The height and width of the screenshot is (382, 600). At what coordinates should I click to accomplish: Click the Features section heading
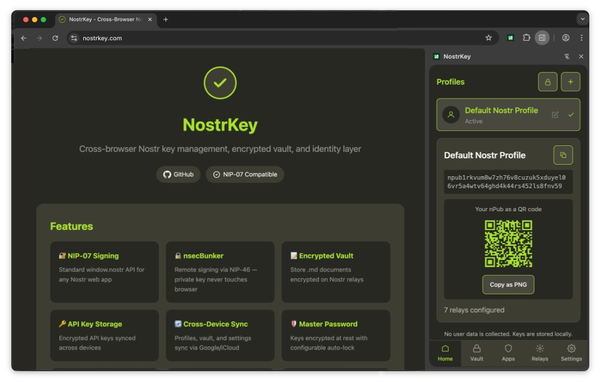72,226
